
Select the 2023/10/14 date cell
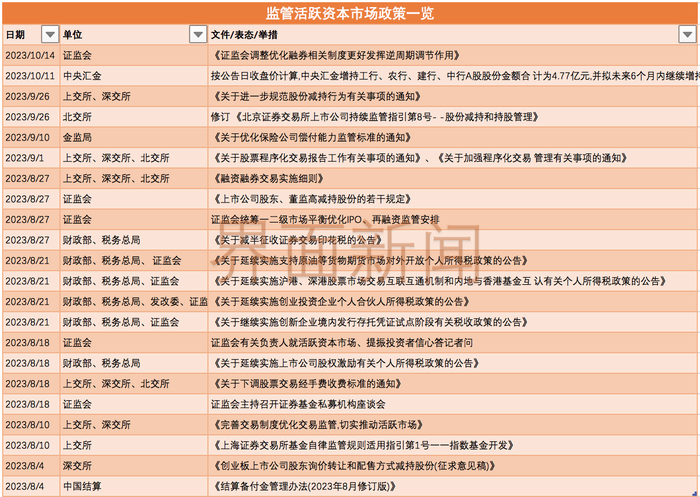(x=31, y=55)
